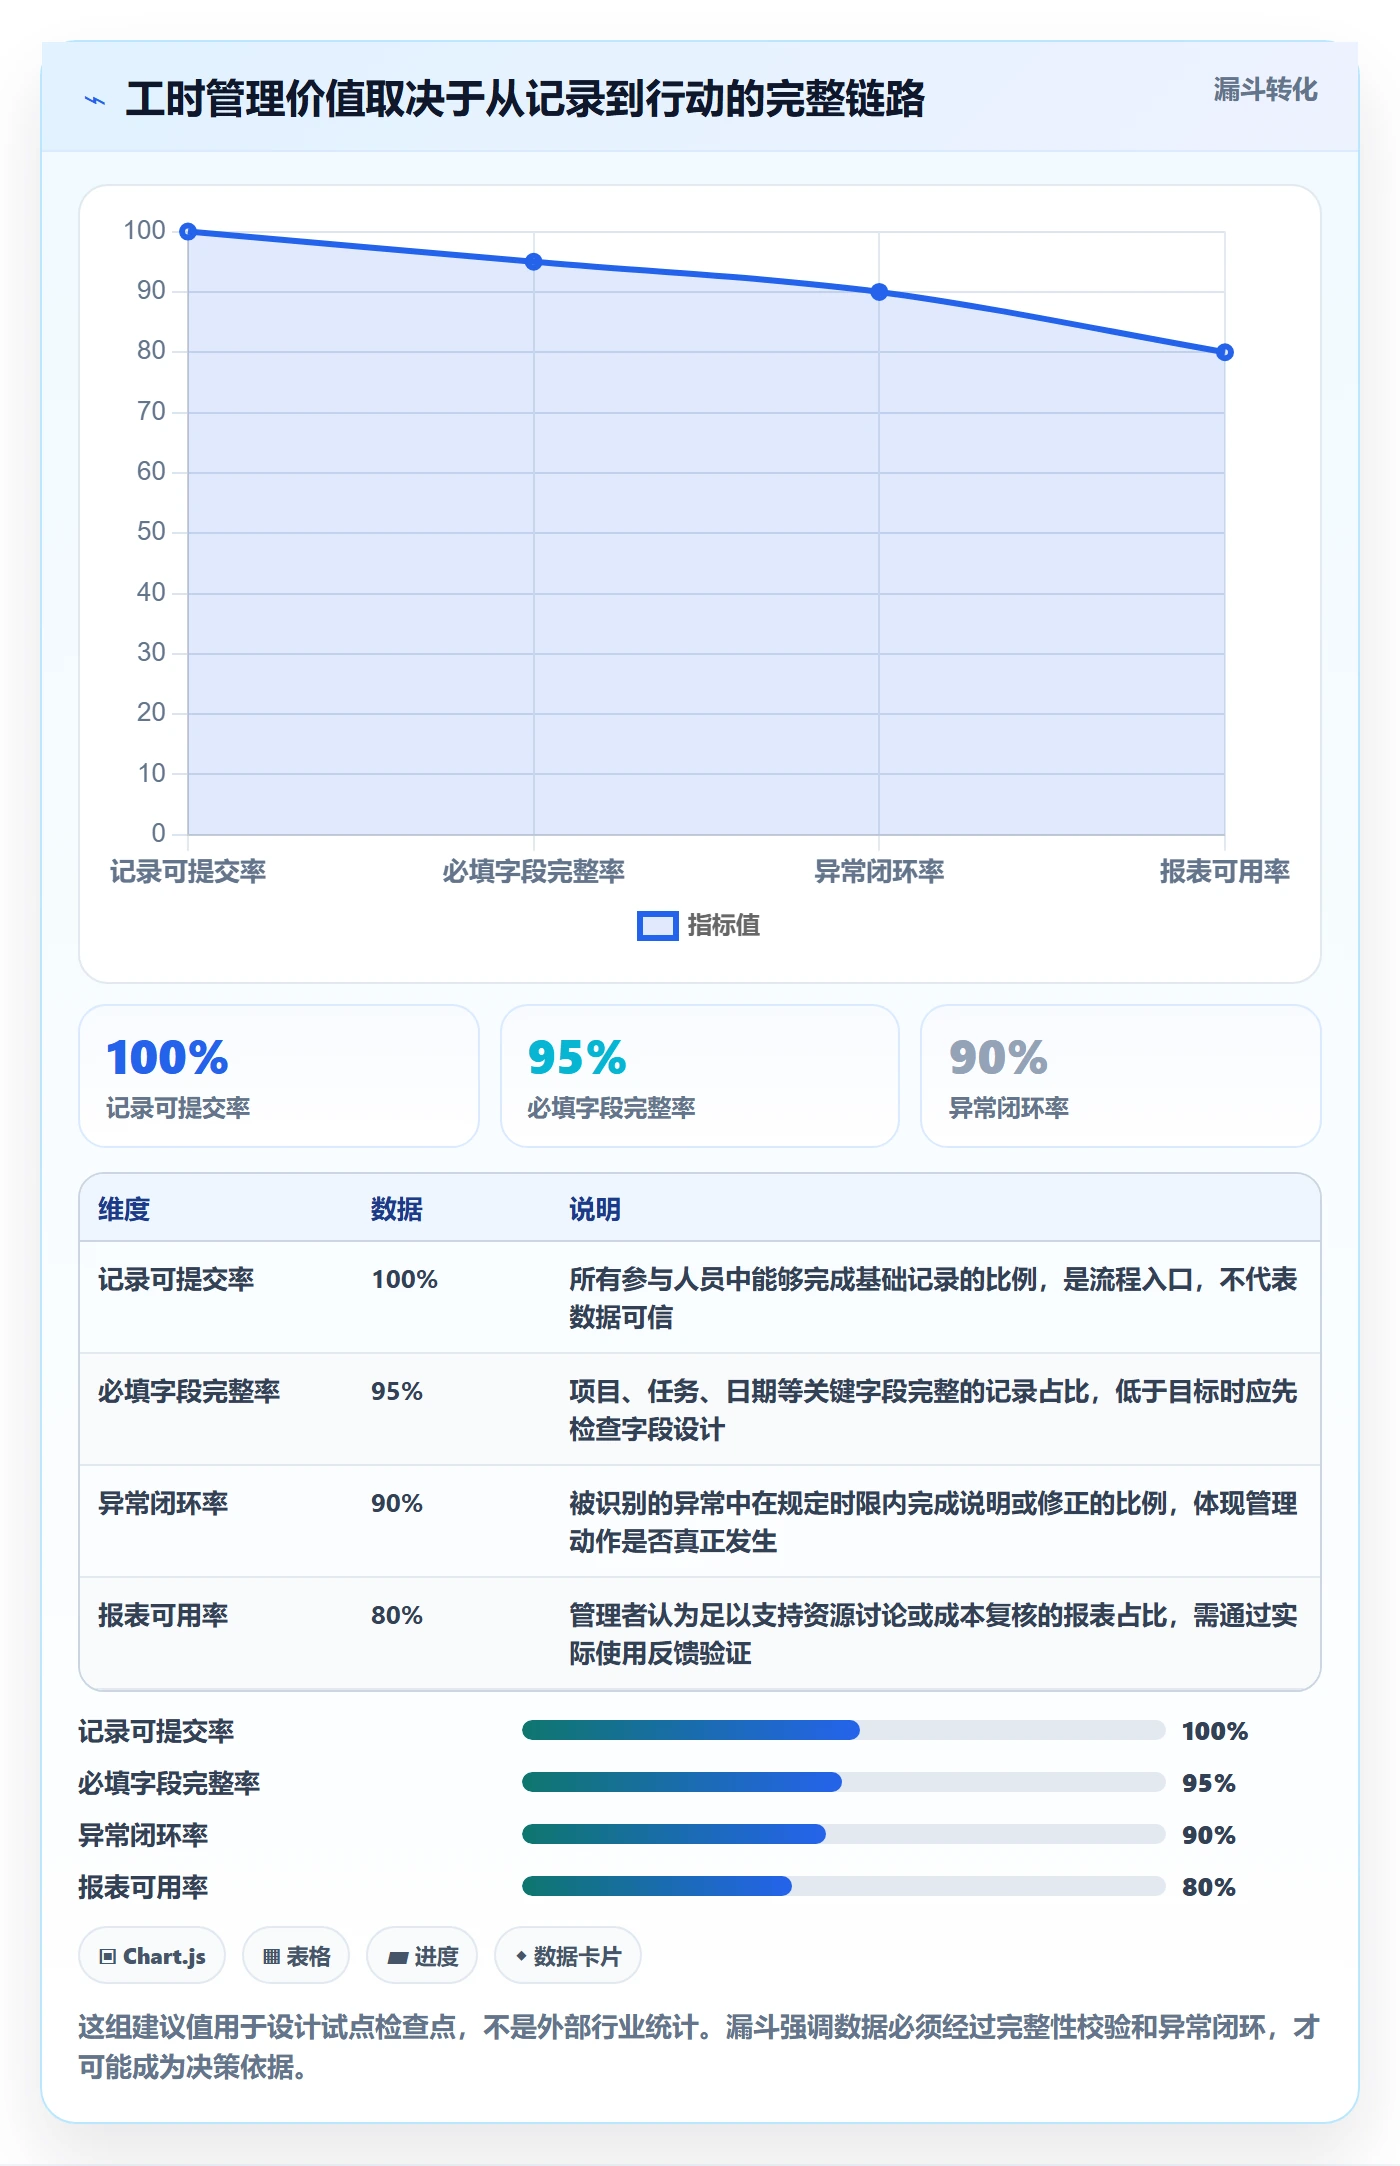Click the diamond icon in 数据卡片 chip

521,1956
